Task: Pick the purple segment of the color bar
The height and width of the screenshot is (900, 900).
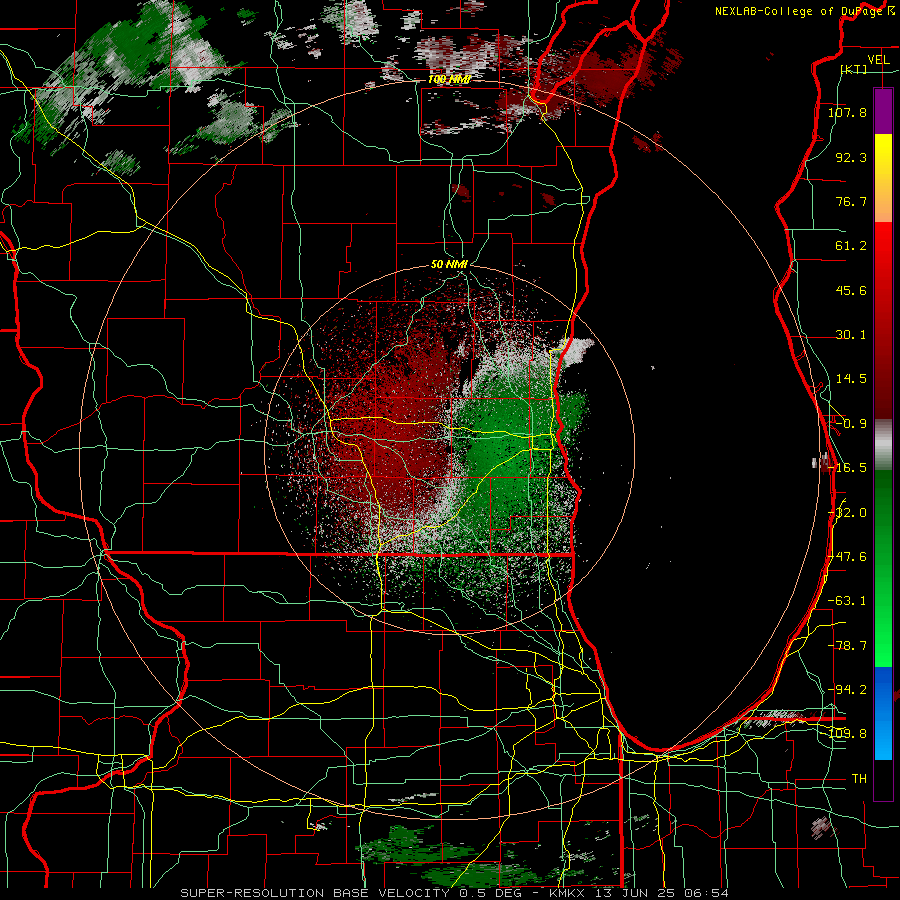Action: (x=883, y=111)
